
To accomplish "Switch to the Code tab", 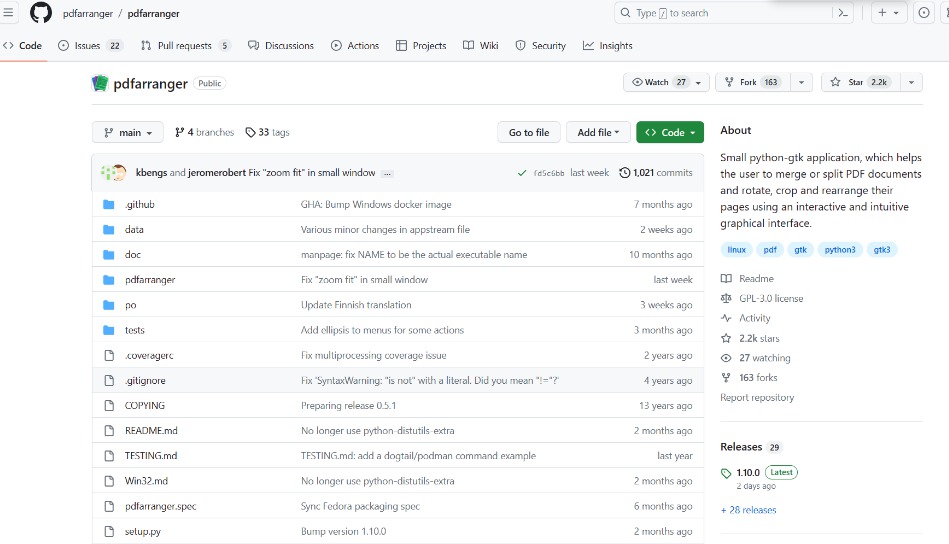I will 22,46.
